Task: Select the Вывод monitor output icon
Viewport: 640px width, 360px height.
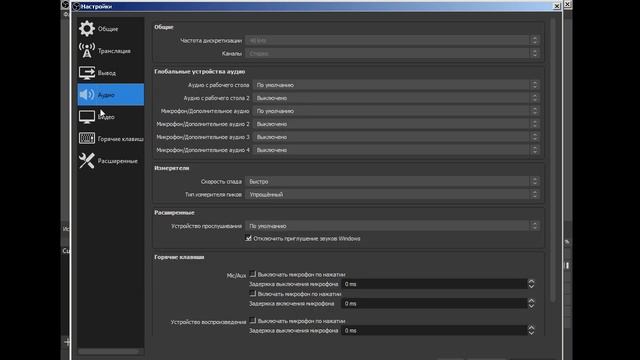Action: pyautogui.click(x=87, y=73)
